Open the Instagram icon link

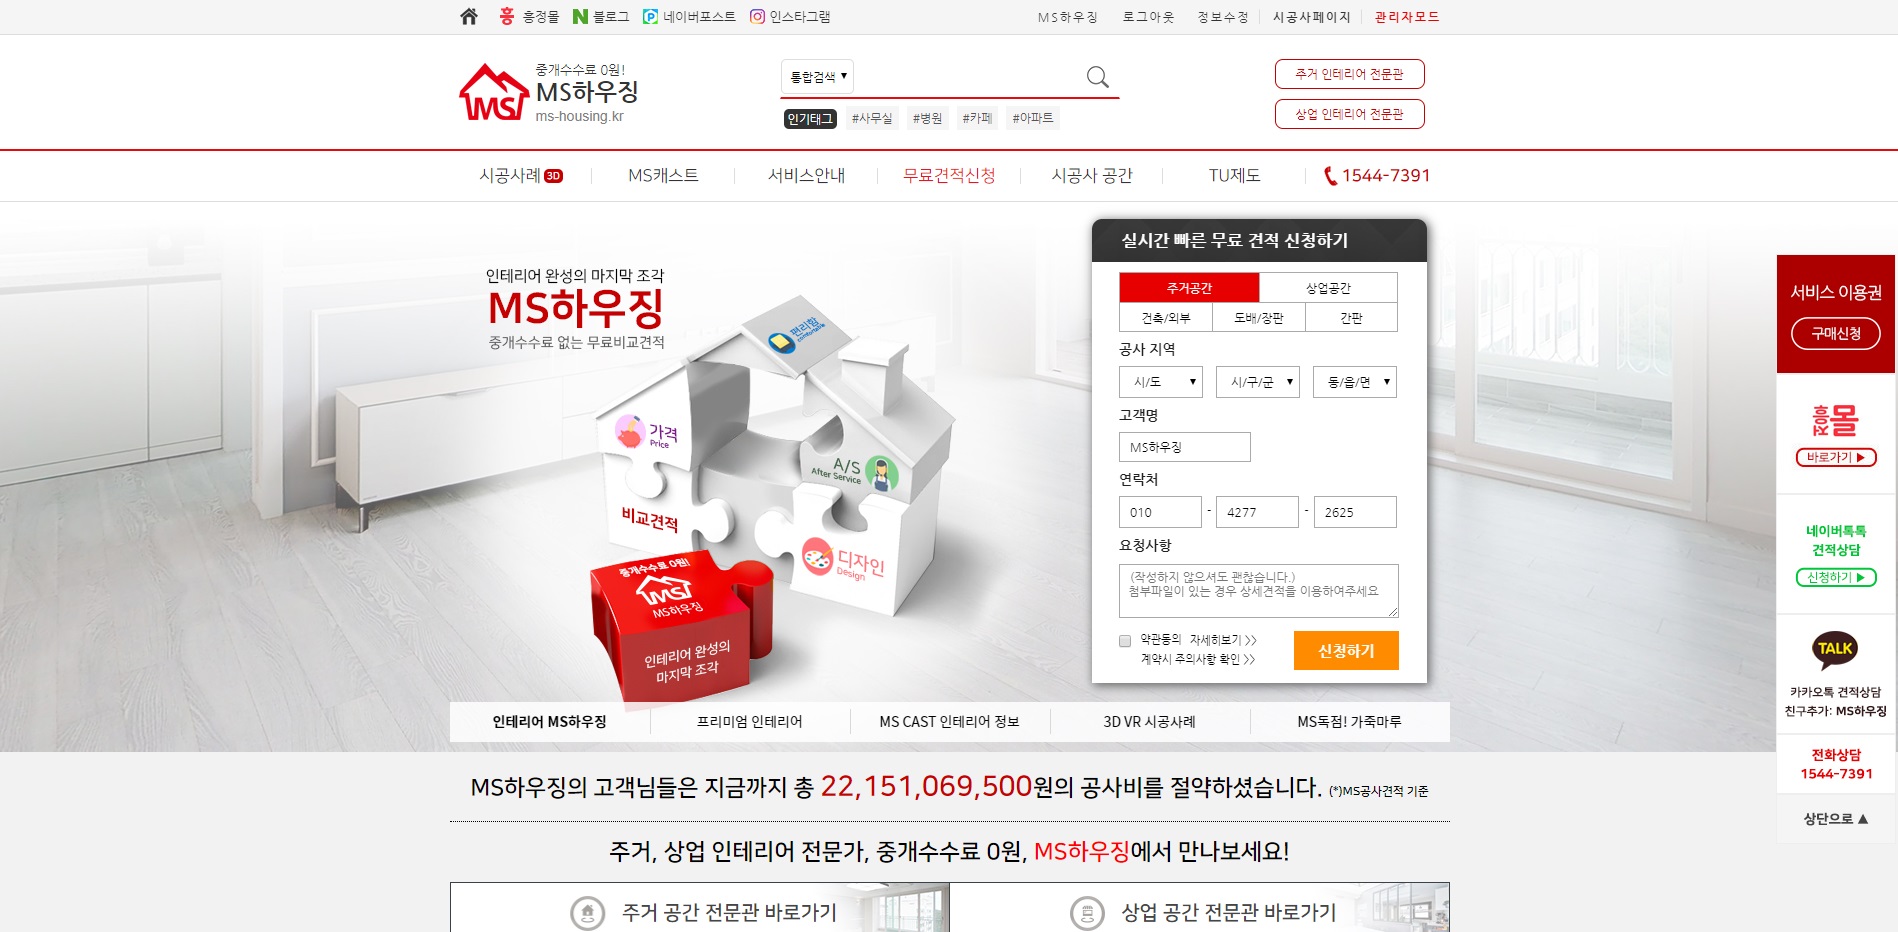click(758, 16)
